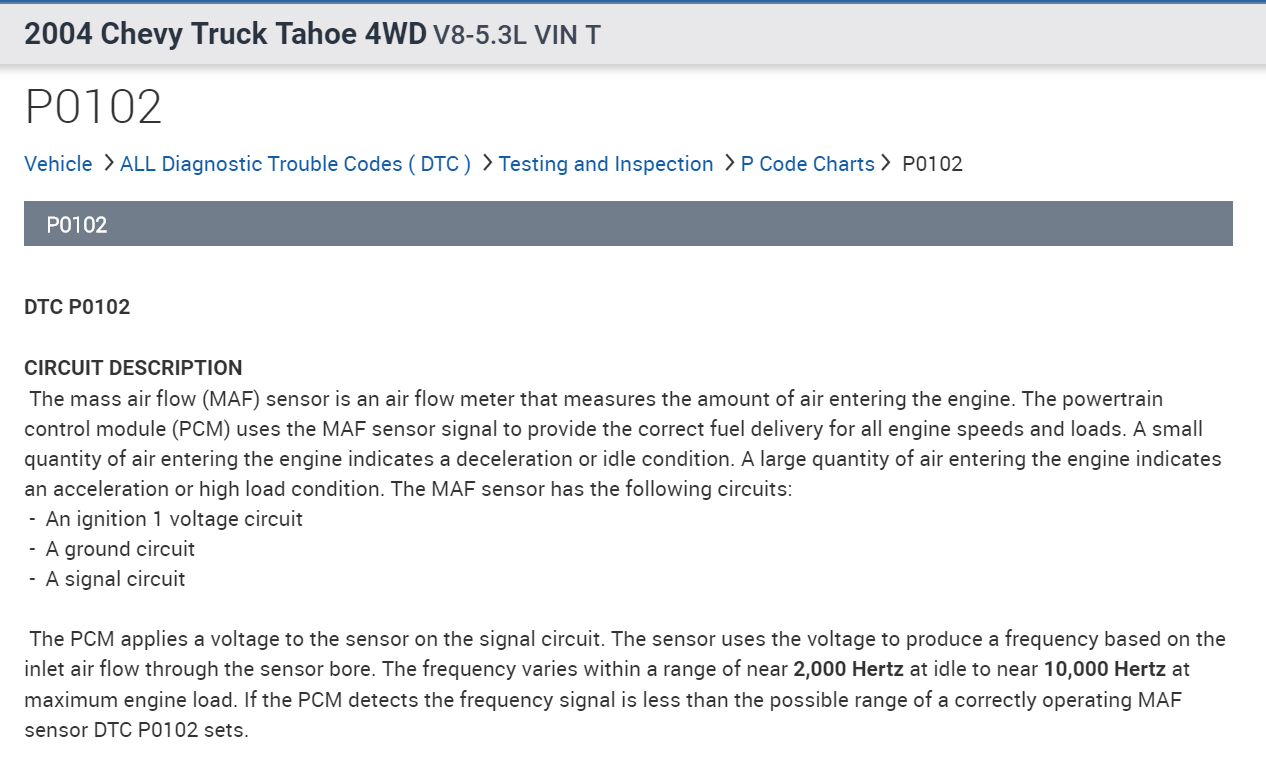
Task: Click chevron following ALL Diagnostic Trouble Codes
Action: click(x=487, y=164)
